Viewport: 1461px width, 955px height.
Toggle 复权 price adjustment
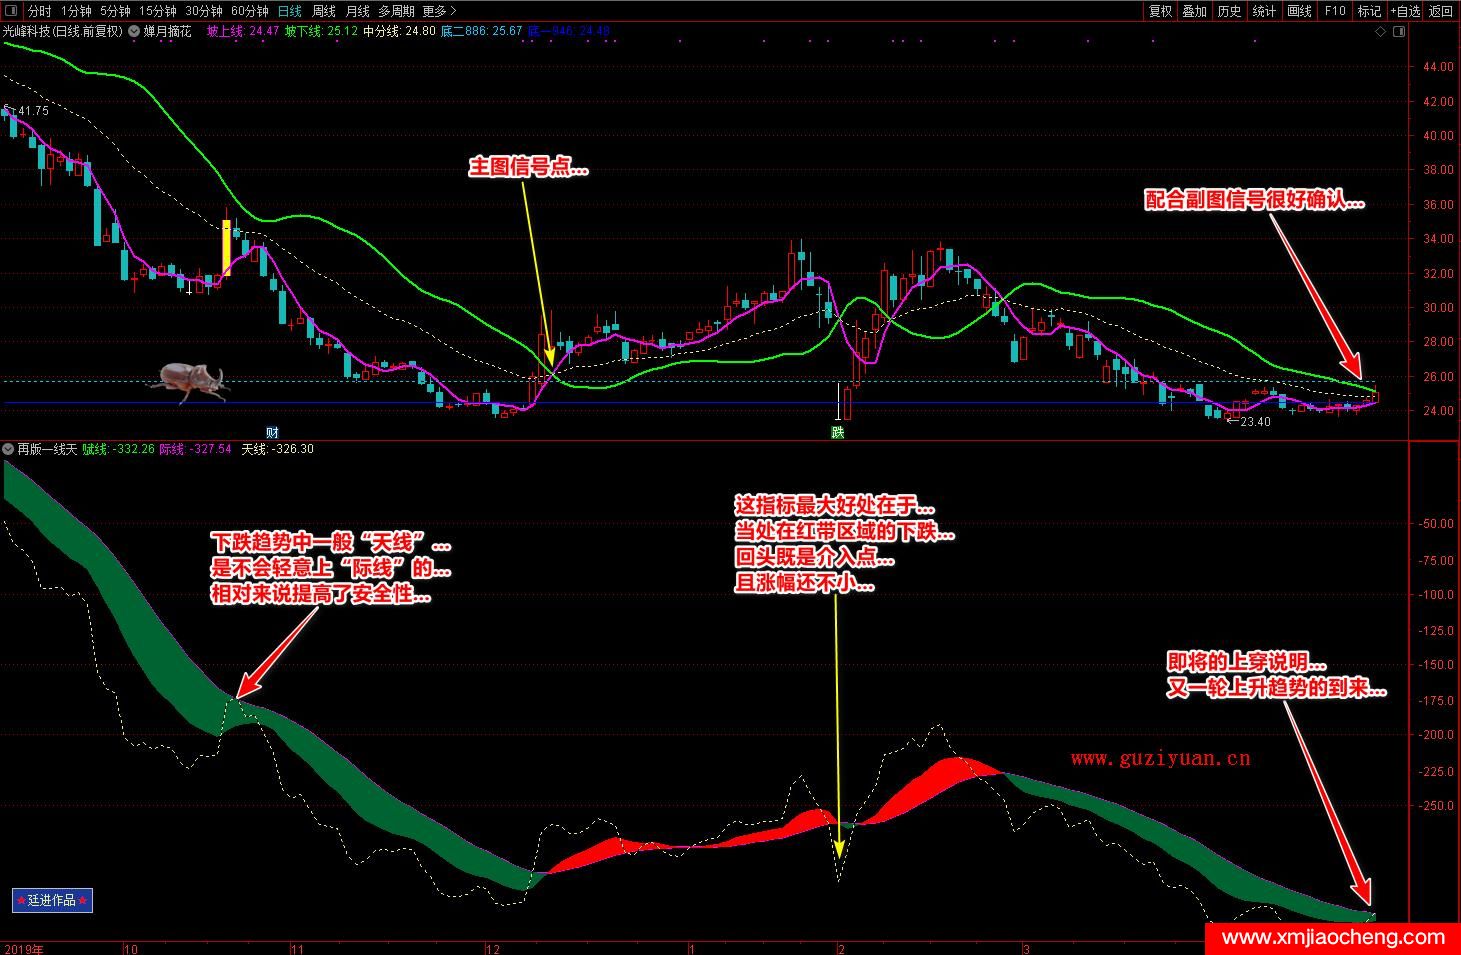[x=1160, y=11]
